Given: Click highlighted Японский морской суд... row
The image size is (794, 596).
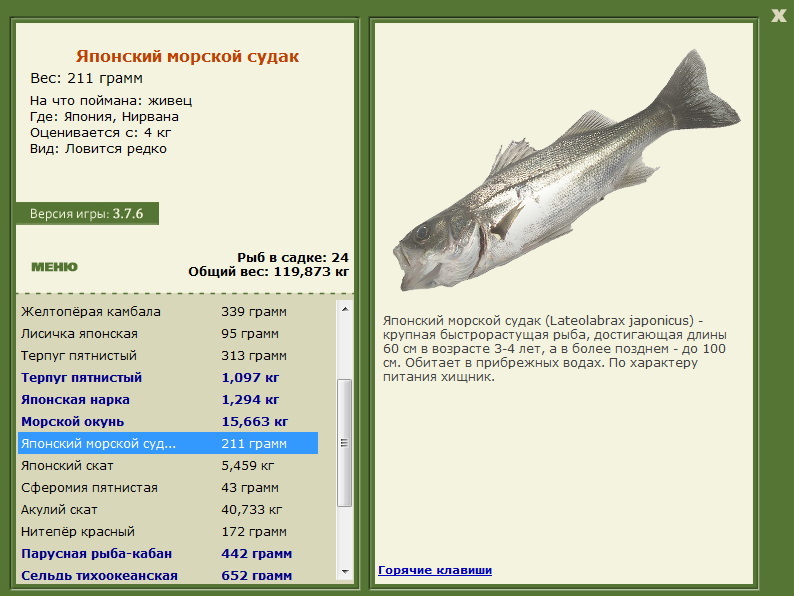Looking at the screenshot, I should click(x=168, y=444).
